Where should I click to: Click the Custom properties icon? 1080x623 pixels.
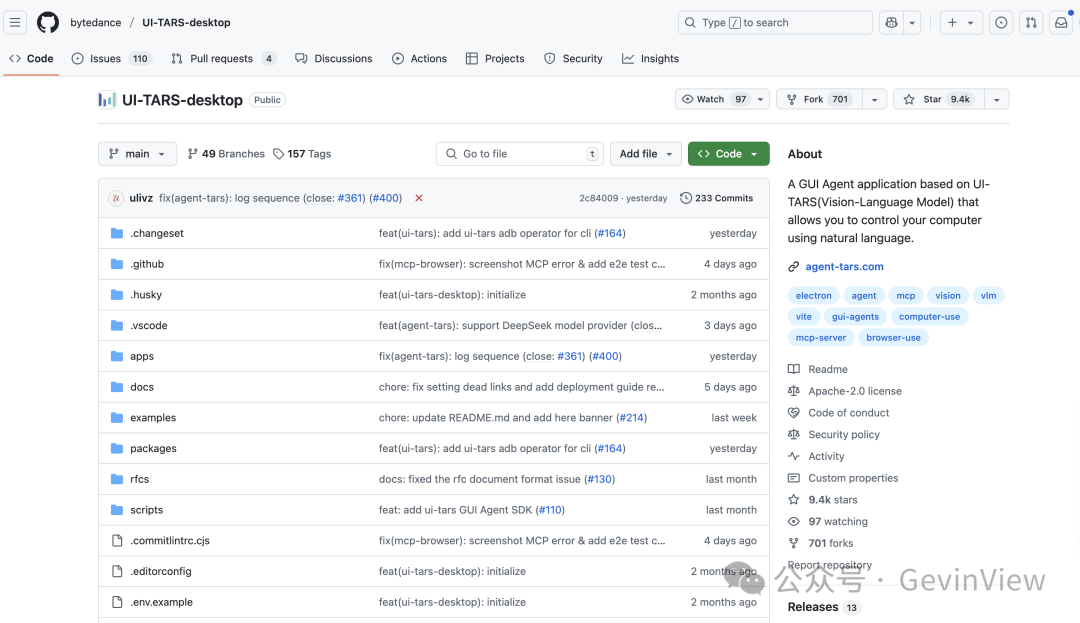(x=793, y=478)
